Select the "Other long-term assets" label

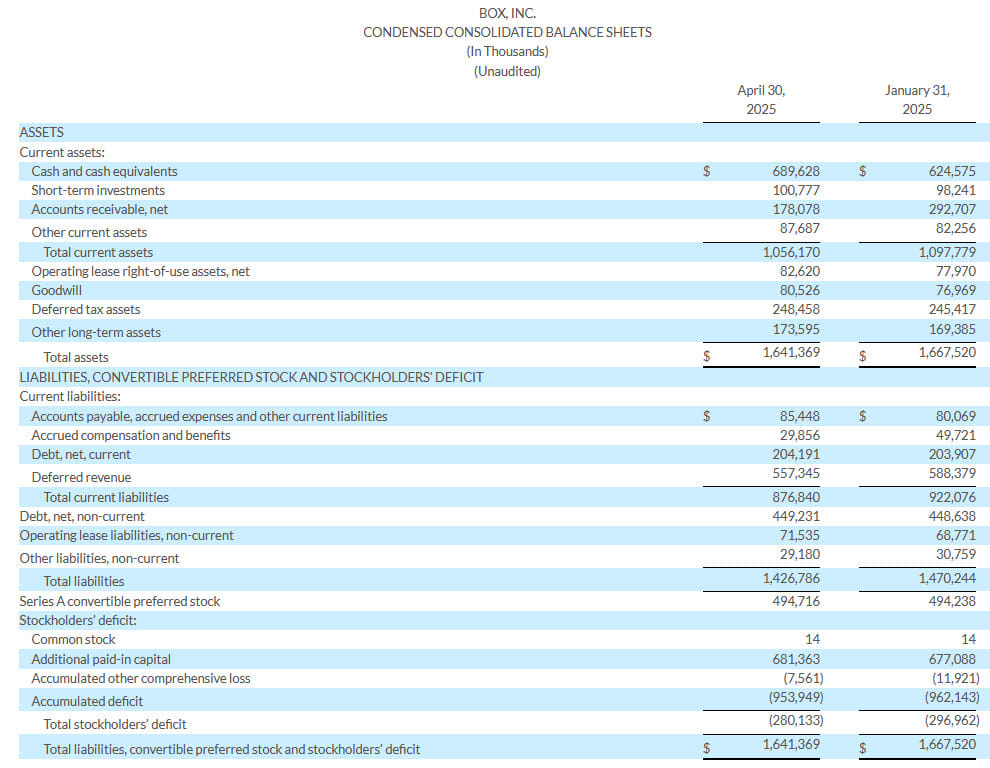(x=96, y=332)
